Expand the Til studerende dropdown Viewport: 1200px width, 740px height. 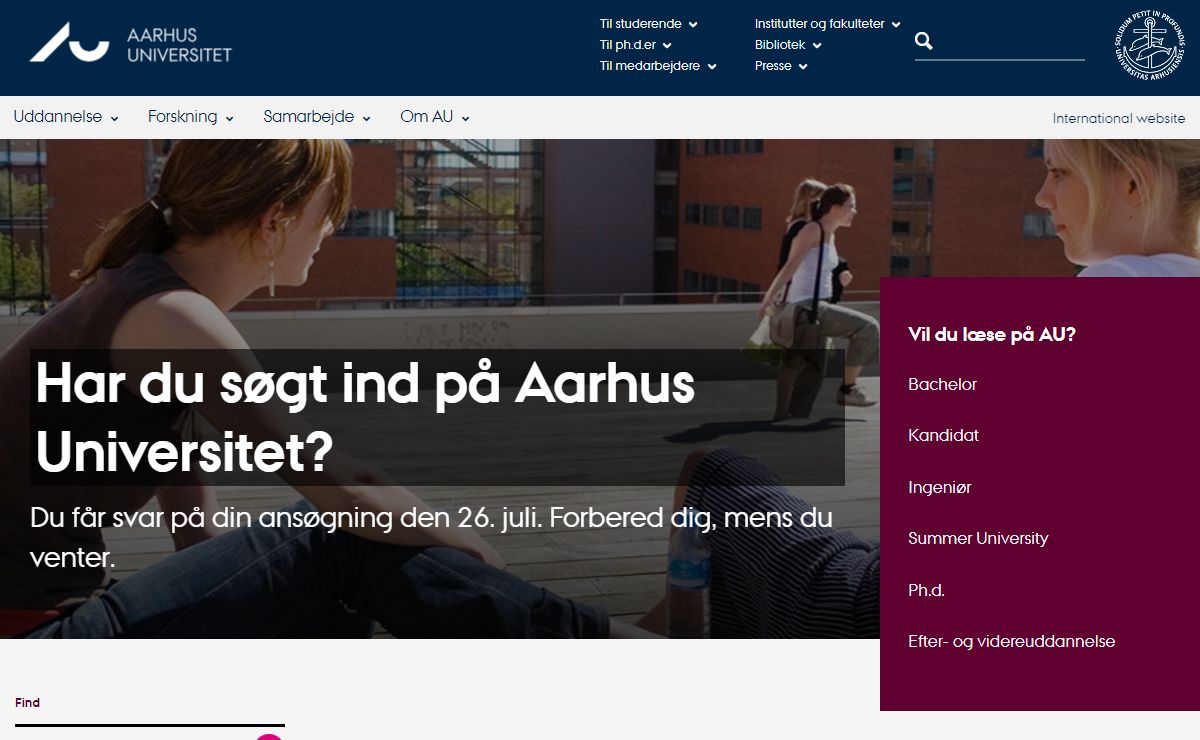(x=648, y=24)
